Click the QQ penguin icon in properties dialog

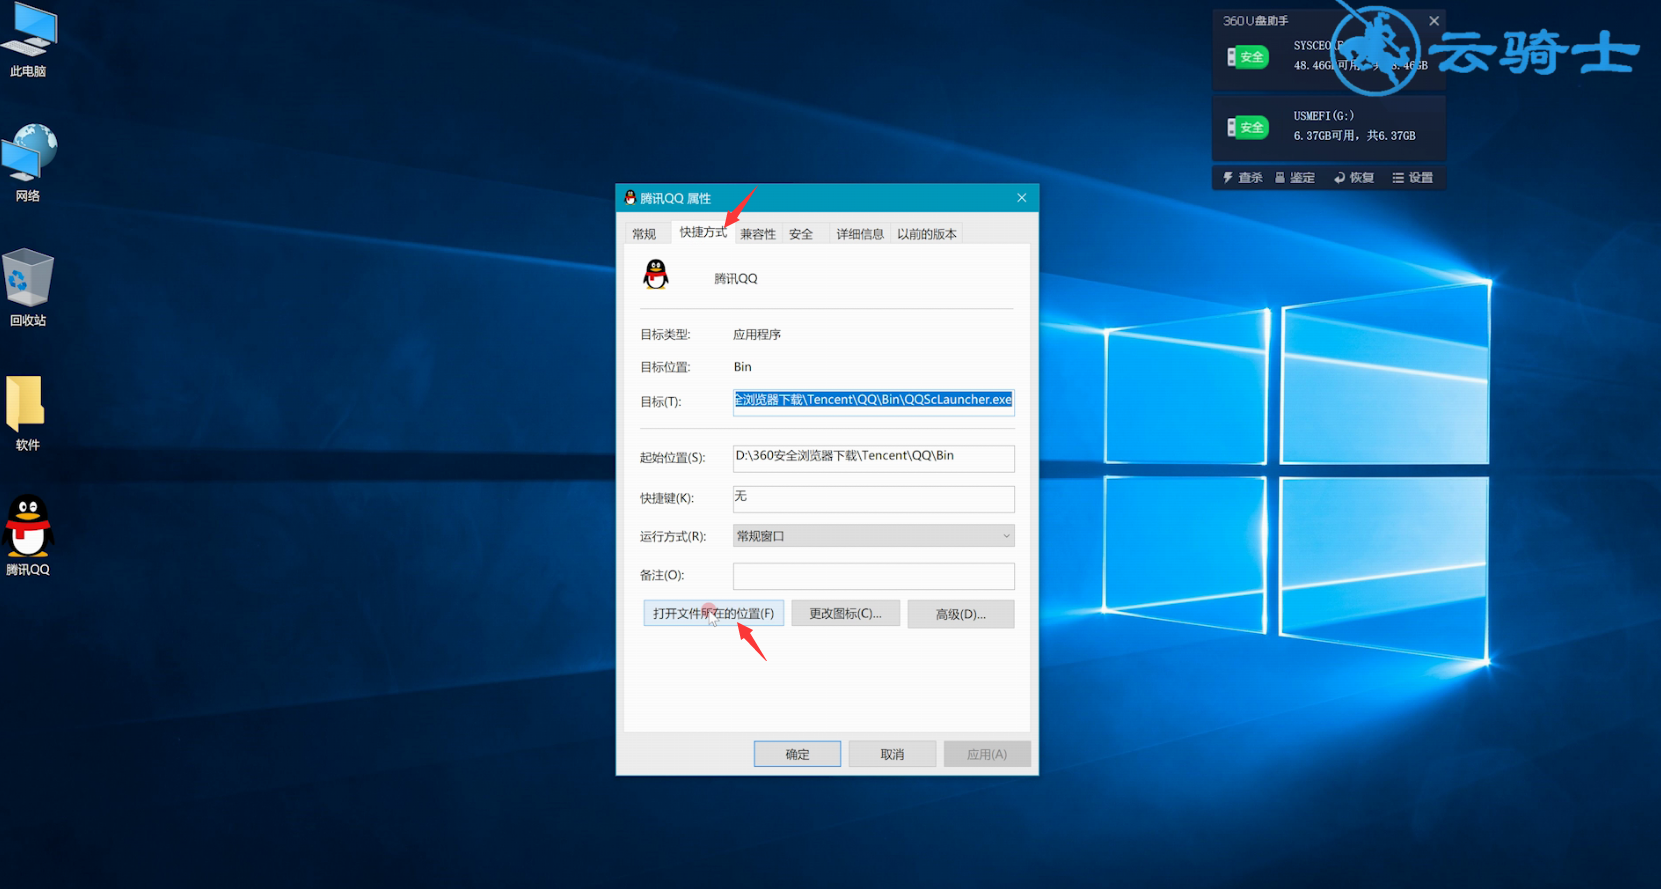coord(656,274)
